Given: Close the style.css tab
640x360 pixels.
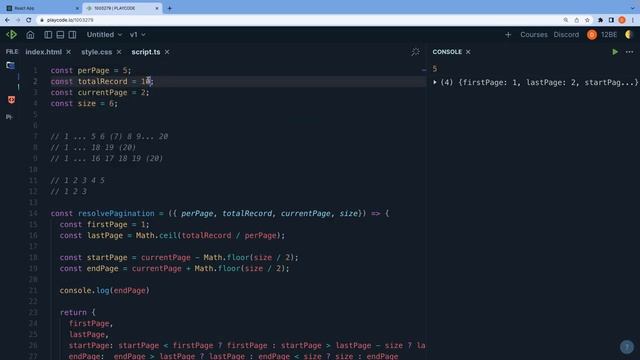Looking at the screenshot, I should click(119, 52).
